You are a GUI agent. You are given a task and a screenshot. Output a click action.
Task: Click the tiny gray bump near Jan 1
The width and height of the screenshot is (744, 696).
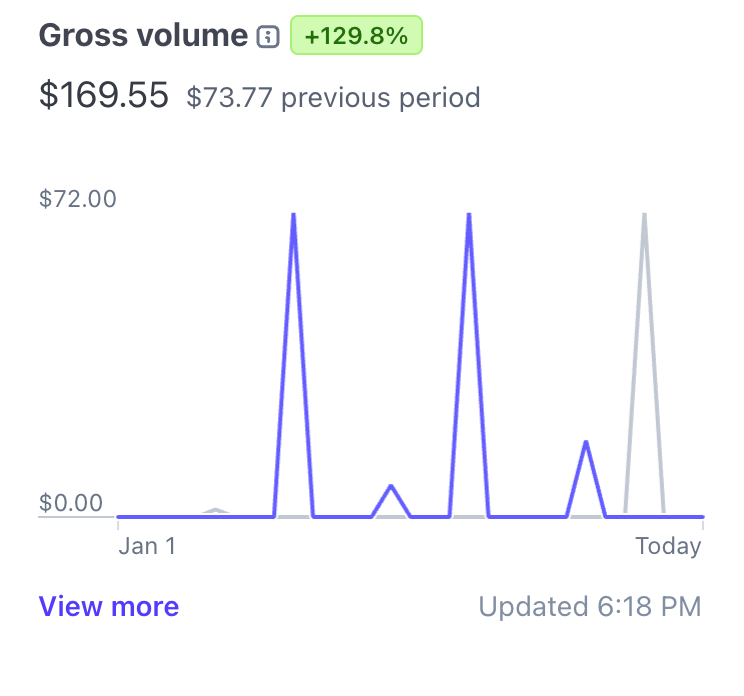pos(216,510)
